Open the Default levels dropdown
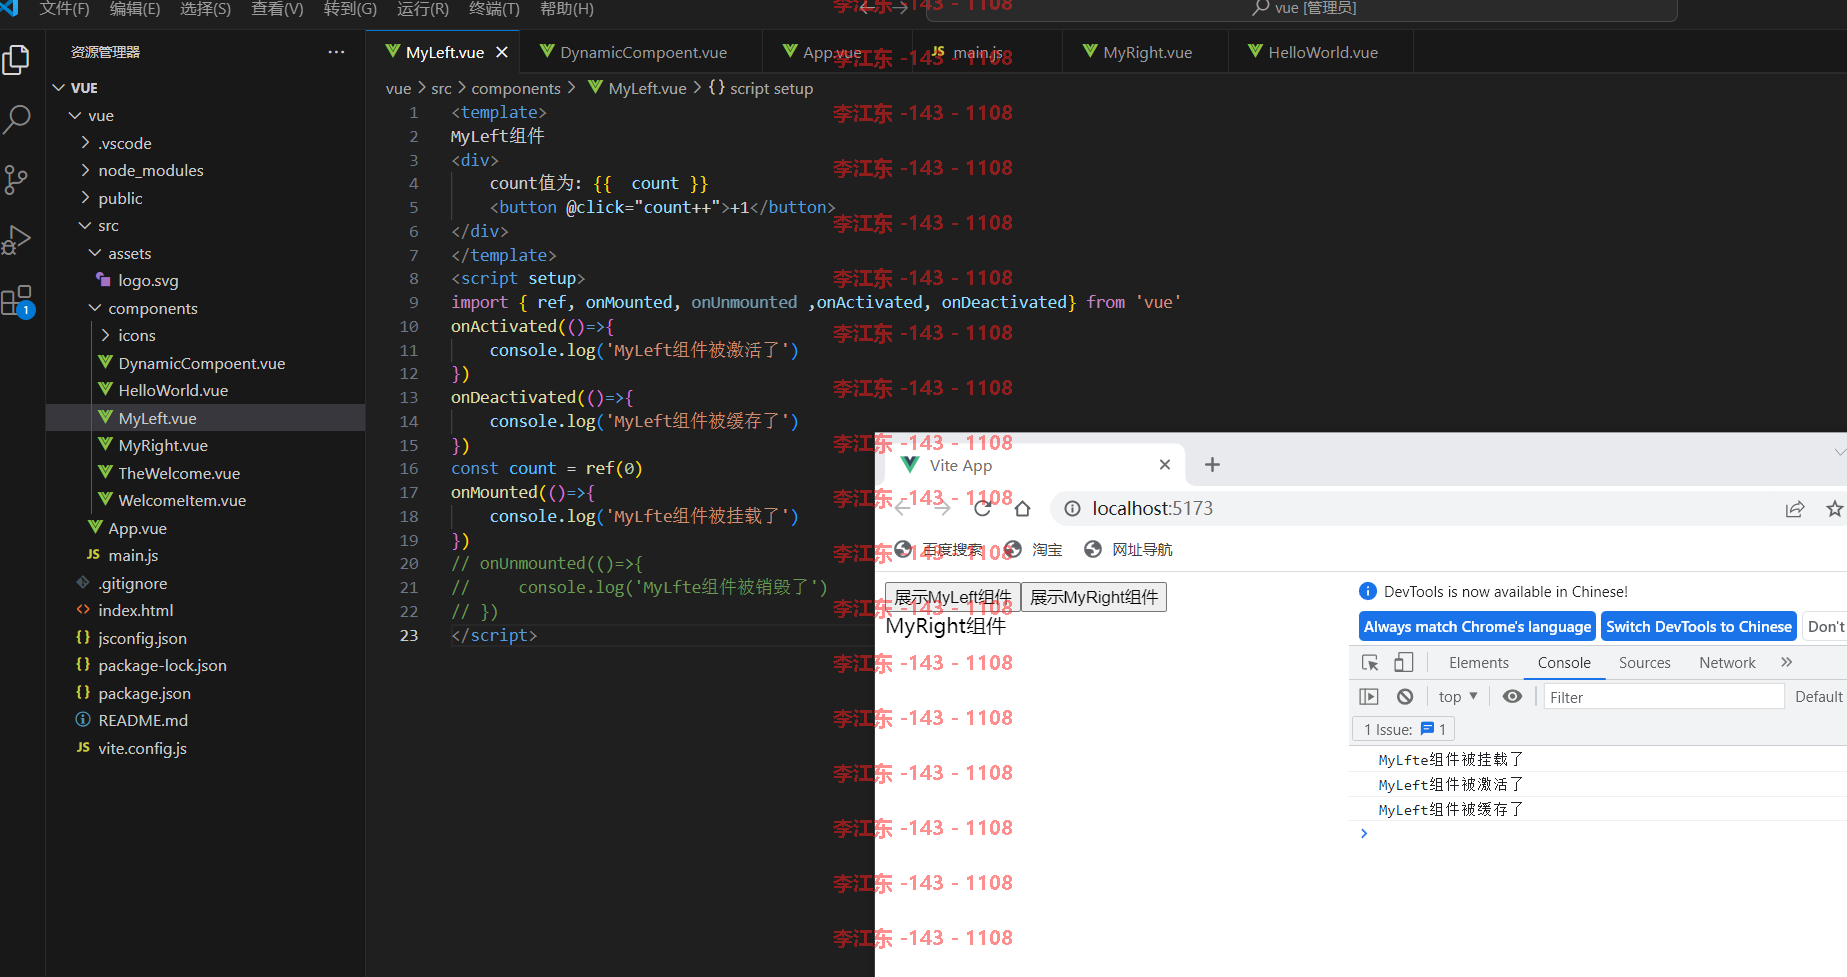The image size is (1847, 977). (1819, 697)
